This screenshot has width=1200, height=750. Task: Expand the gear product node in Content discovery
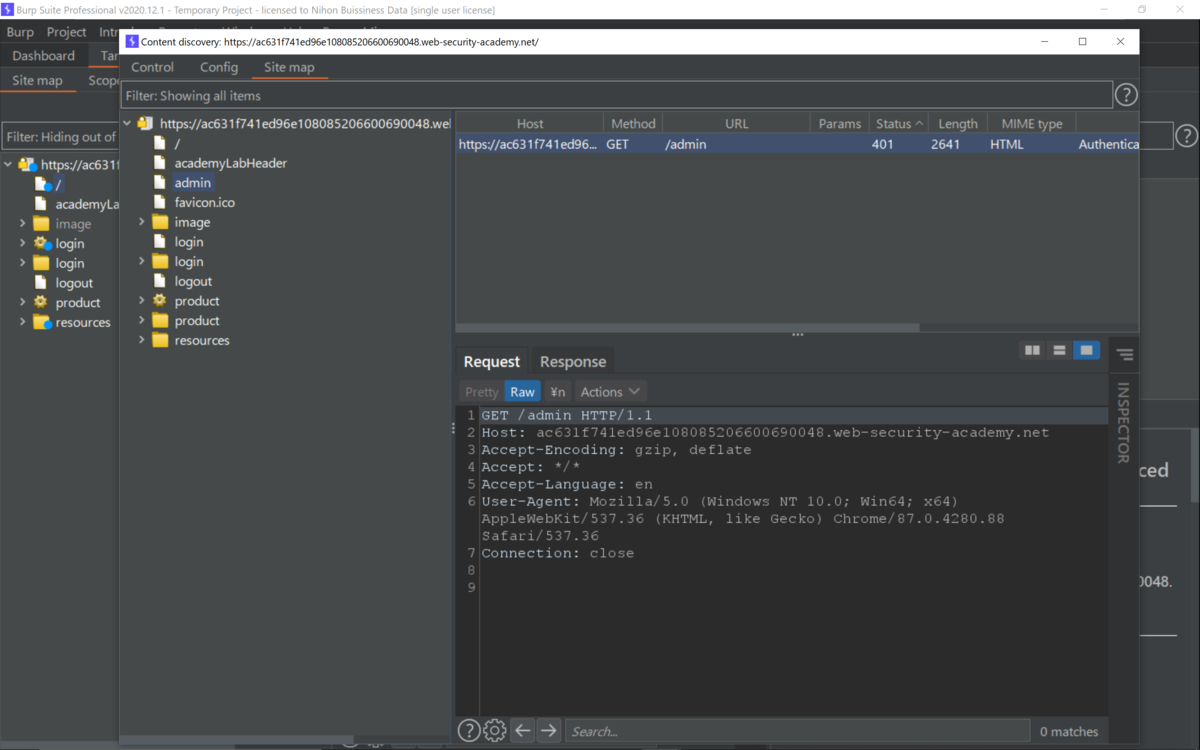pos(142,301)
